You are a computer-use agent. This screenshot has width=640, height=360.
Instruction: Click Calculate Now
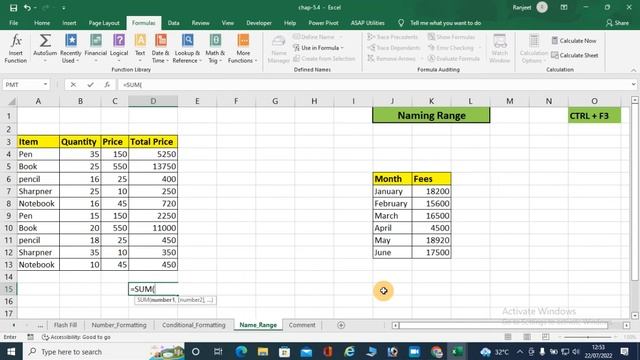click(574, 41)
